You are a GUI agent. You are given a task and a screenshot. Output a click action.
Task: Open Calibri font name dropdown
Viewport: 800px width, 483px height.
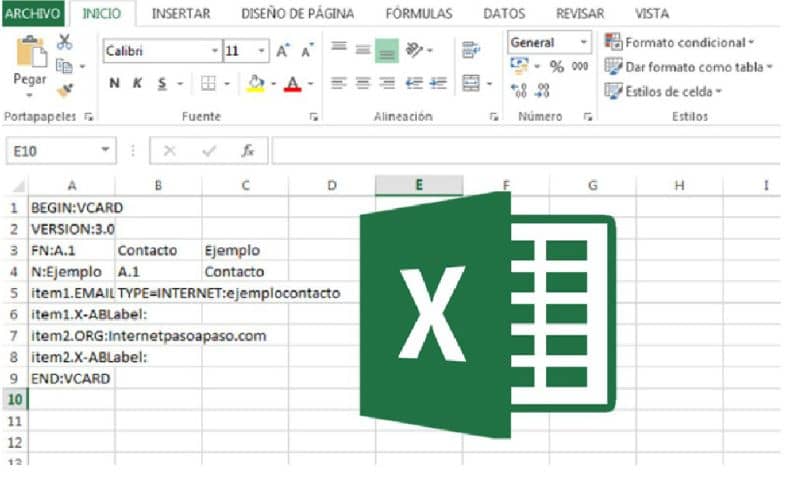[x=215, y=50]
